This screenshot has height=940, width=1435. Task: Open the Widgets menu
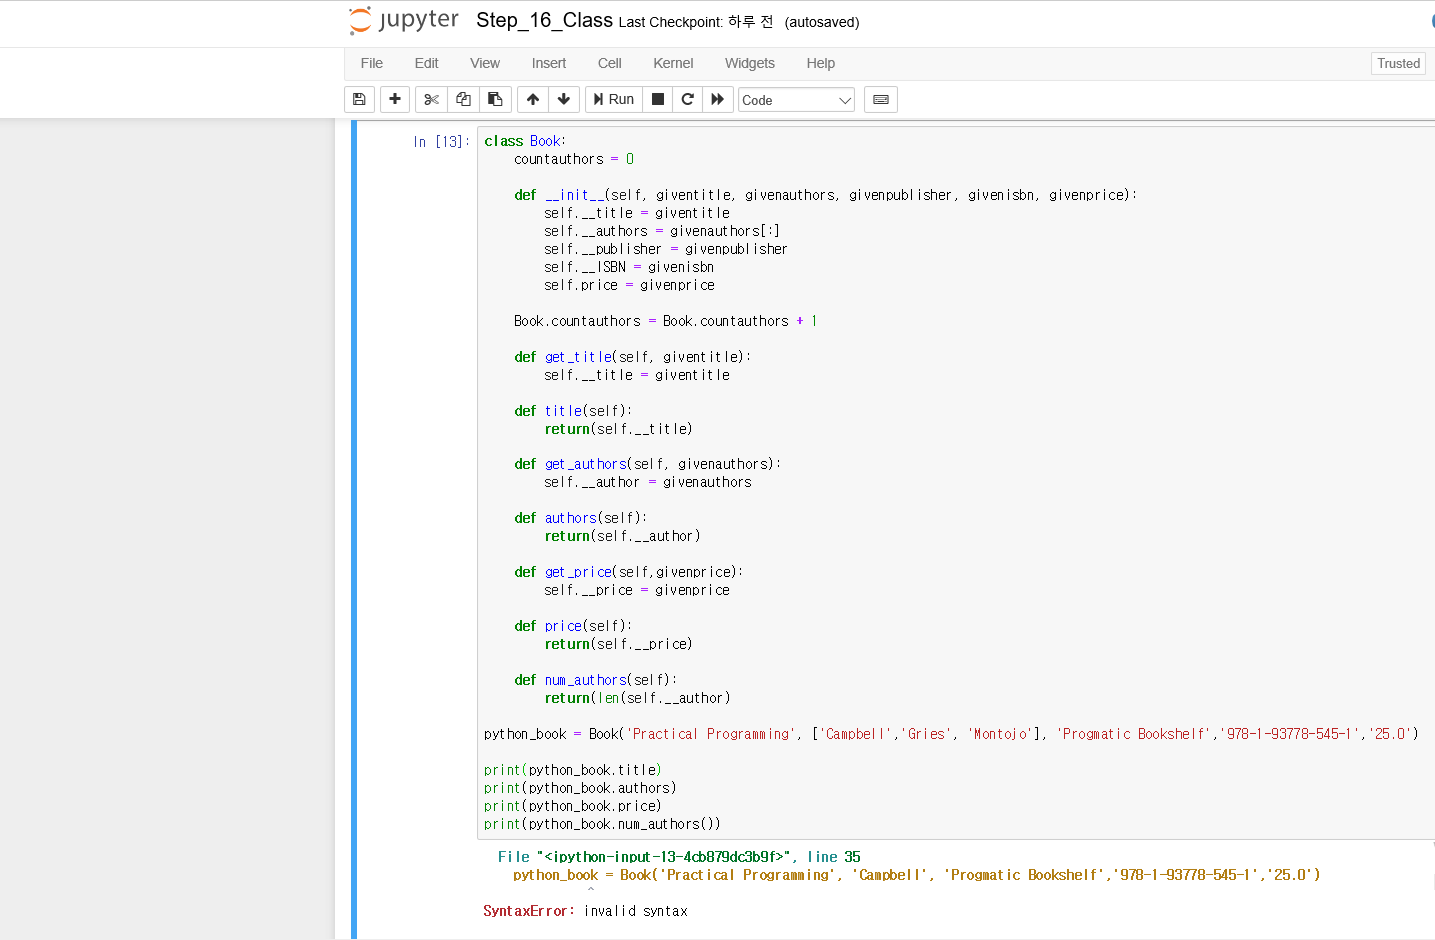pyautogui.click(x=750, y=63)
